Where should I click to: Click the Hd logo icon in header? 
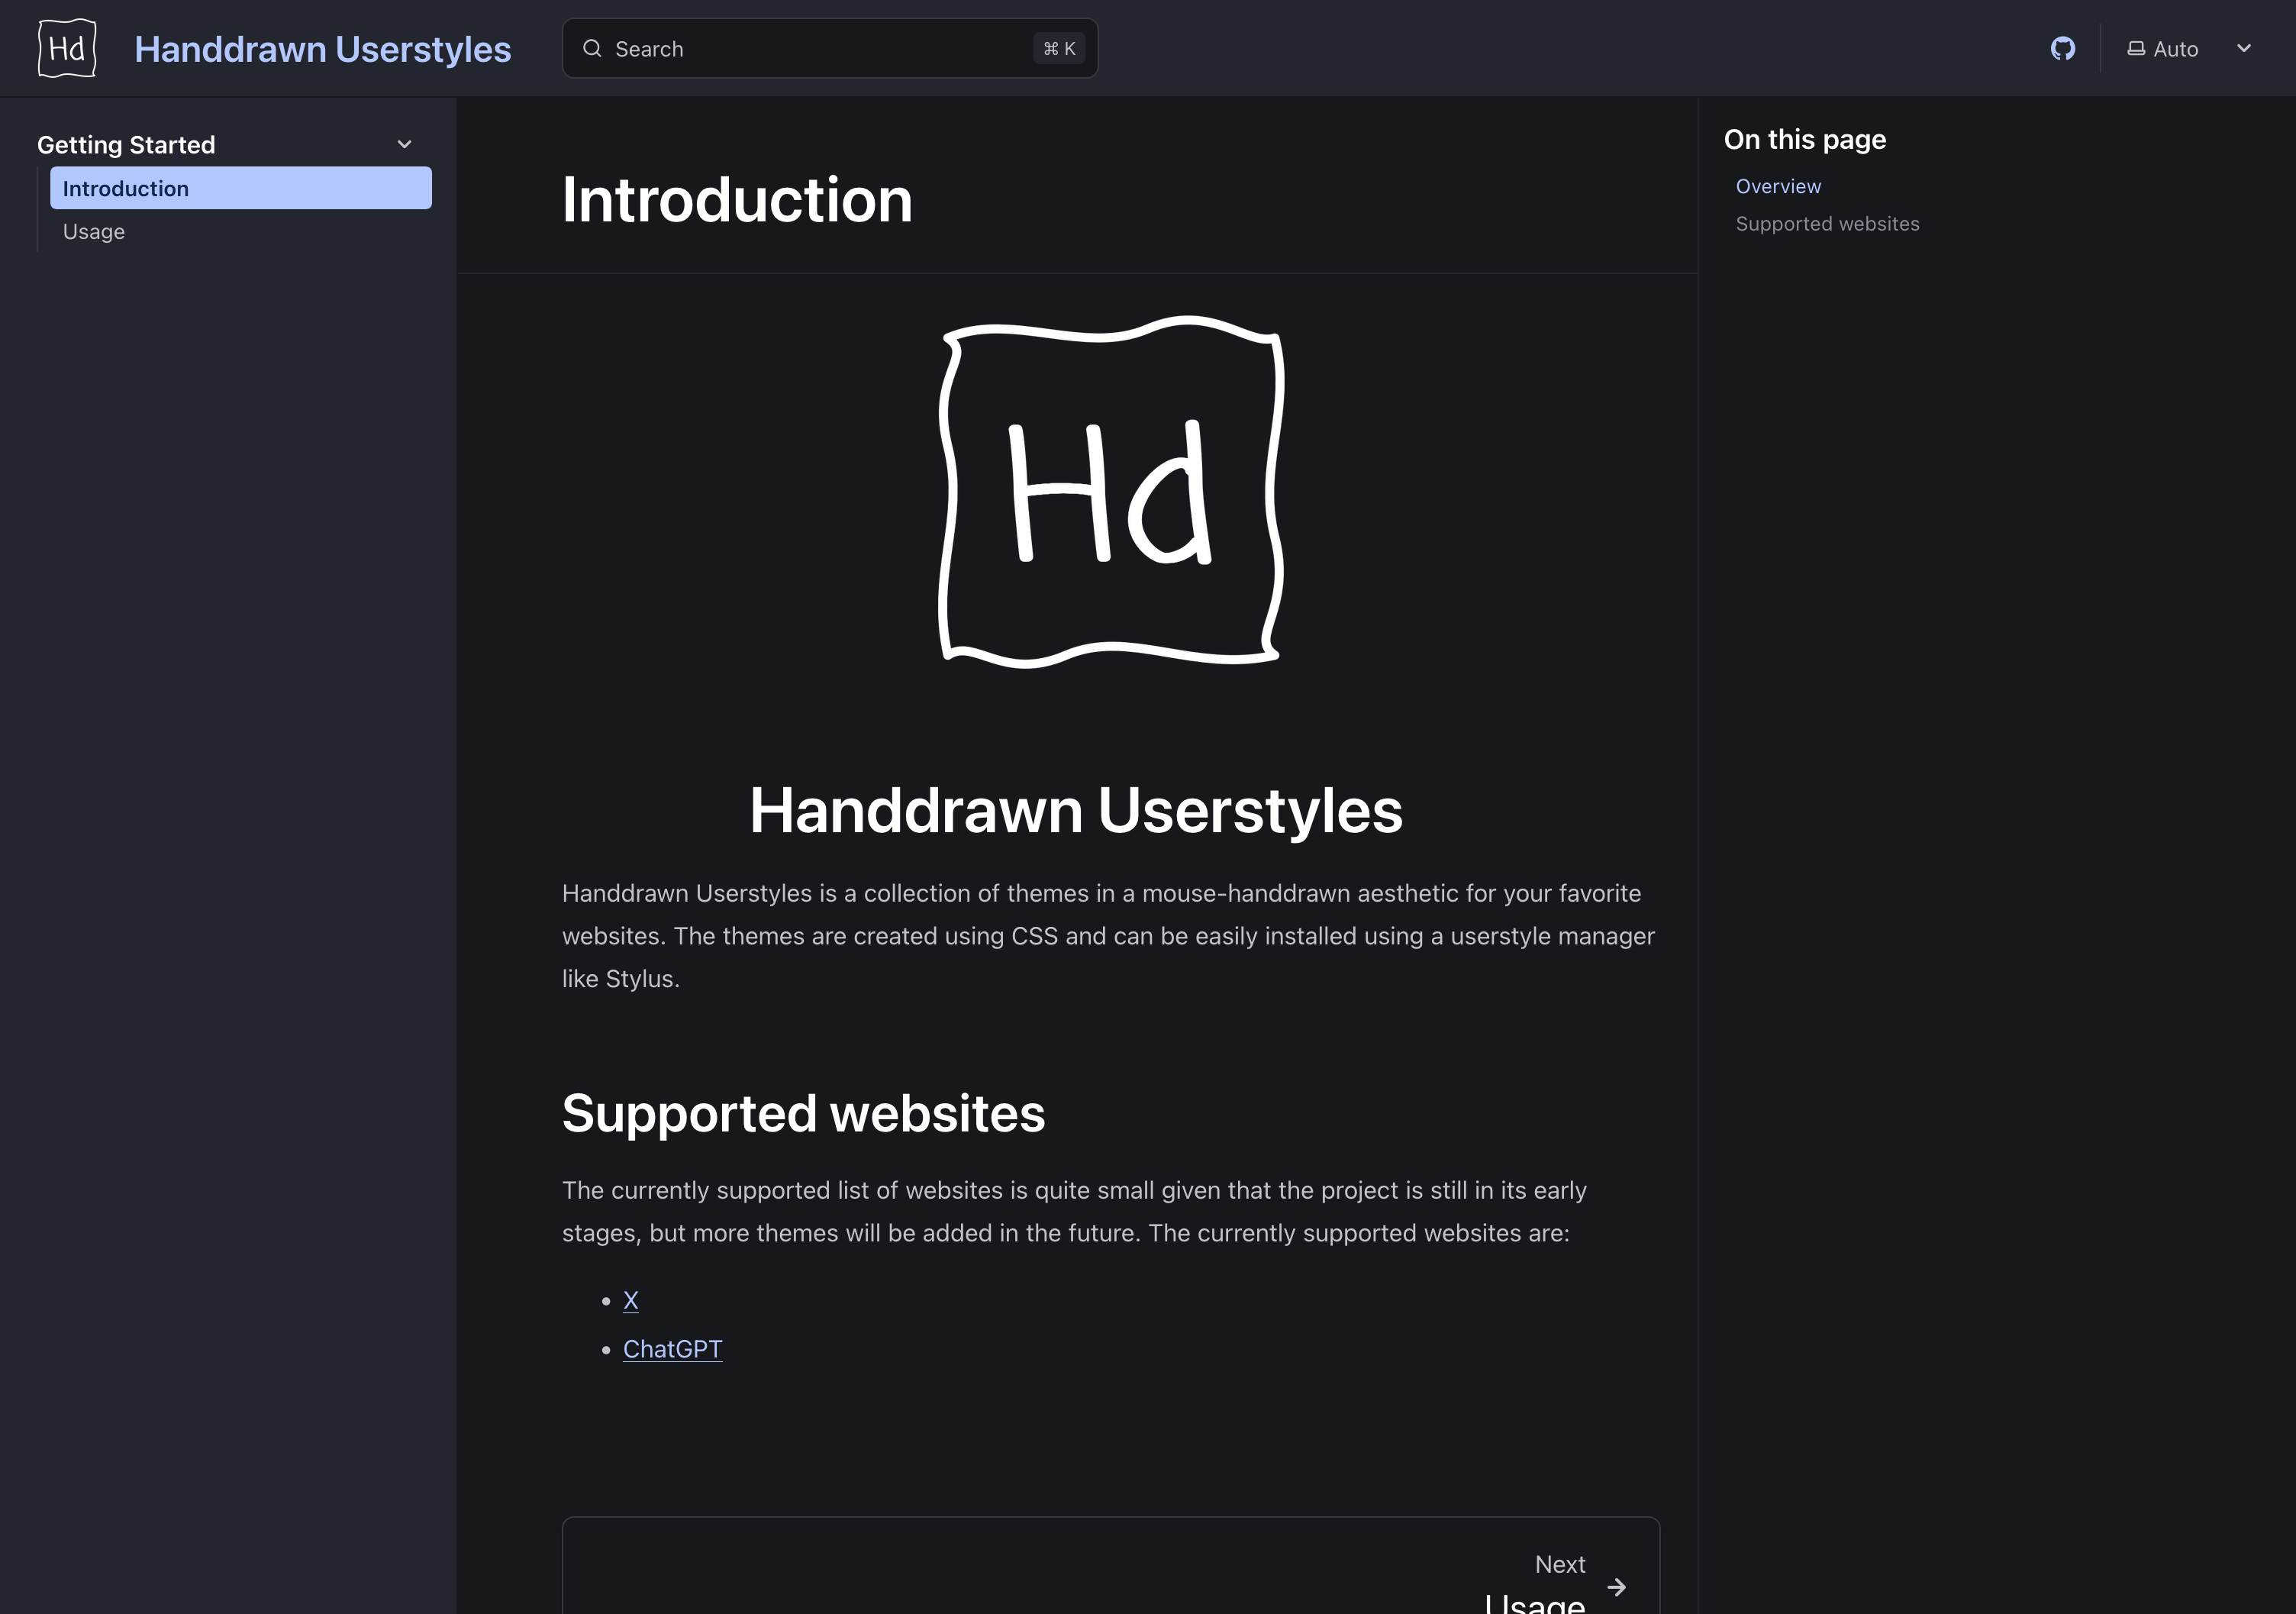[67, 48]
